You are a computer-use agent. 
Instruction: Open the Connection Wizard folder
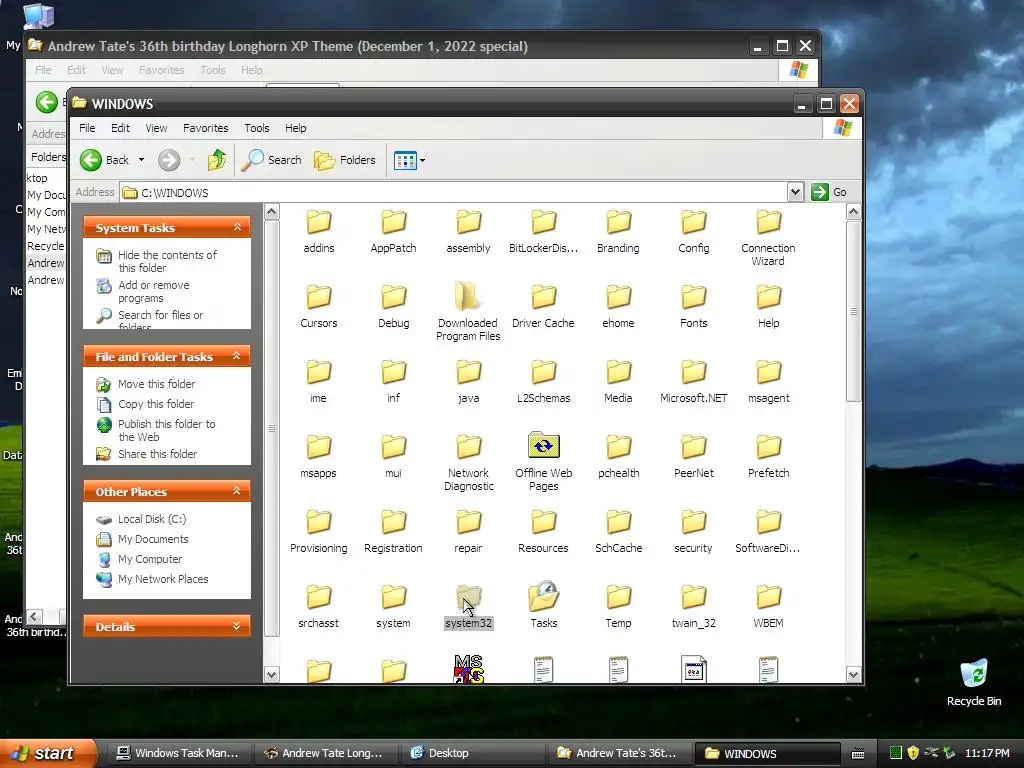click(768, 238)
